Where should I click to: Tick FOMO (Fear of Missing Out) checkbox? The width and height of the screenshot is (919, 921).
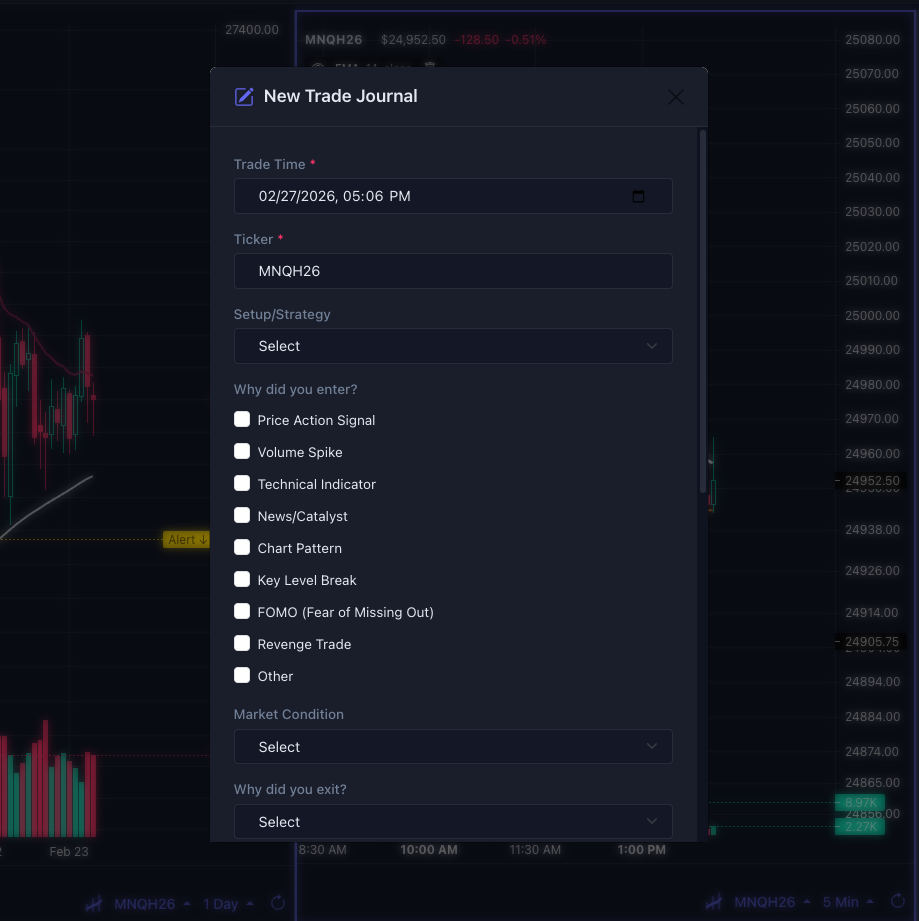point(242,611)
